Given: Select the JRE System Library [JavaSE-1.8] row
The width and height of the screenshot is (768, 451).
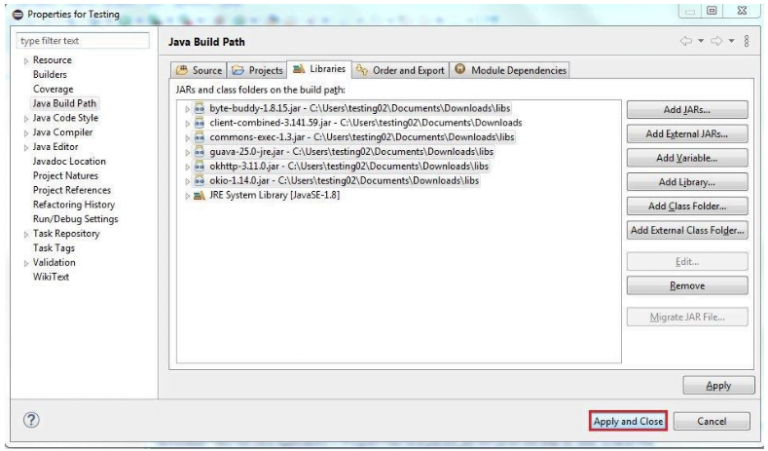Looking at the screenshot, I should pyautogui.click(x=274, y=195).
